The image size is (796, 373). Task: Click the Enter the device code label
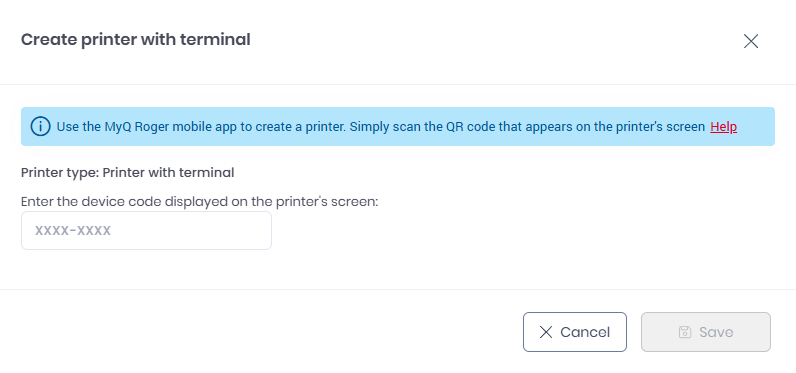[x=200, y=201]
